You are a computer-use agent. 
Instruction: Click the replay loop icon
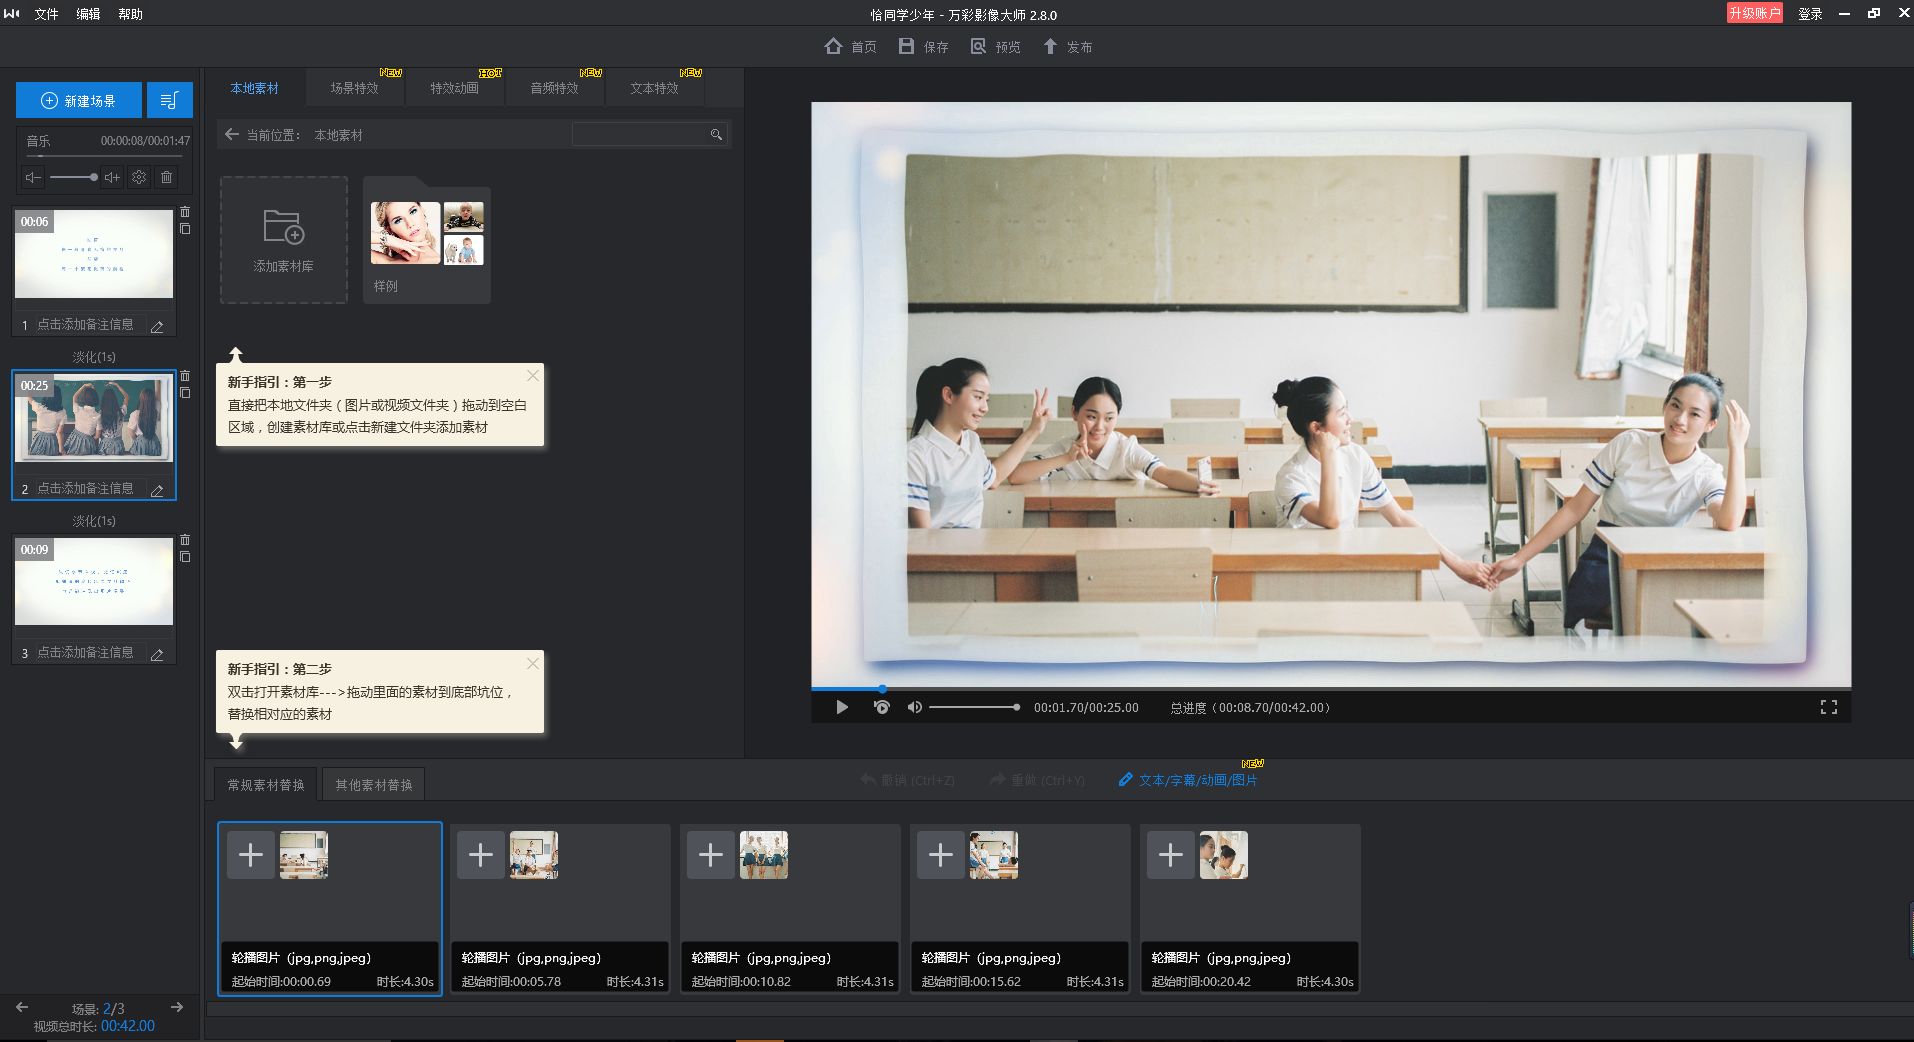[881, 707]
